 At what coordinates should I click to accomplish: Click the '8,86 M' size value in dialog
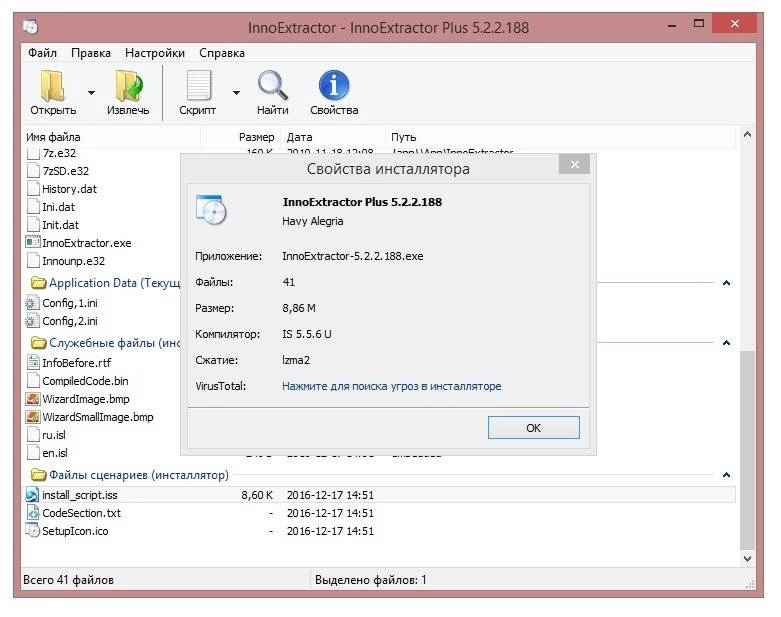[x=299, y=308]
